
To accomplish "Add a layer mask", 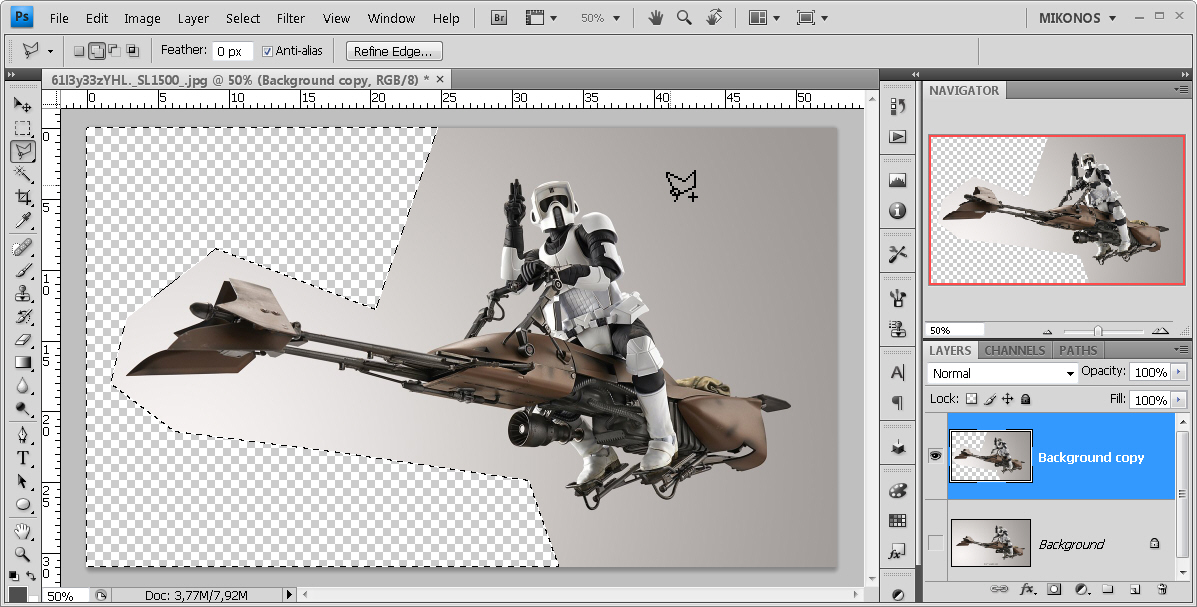I will pos(1054,589).
